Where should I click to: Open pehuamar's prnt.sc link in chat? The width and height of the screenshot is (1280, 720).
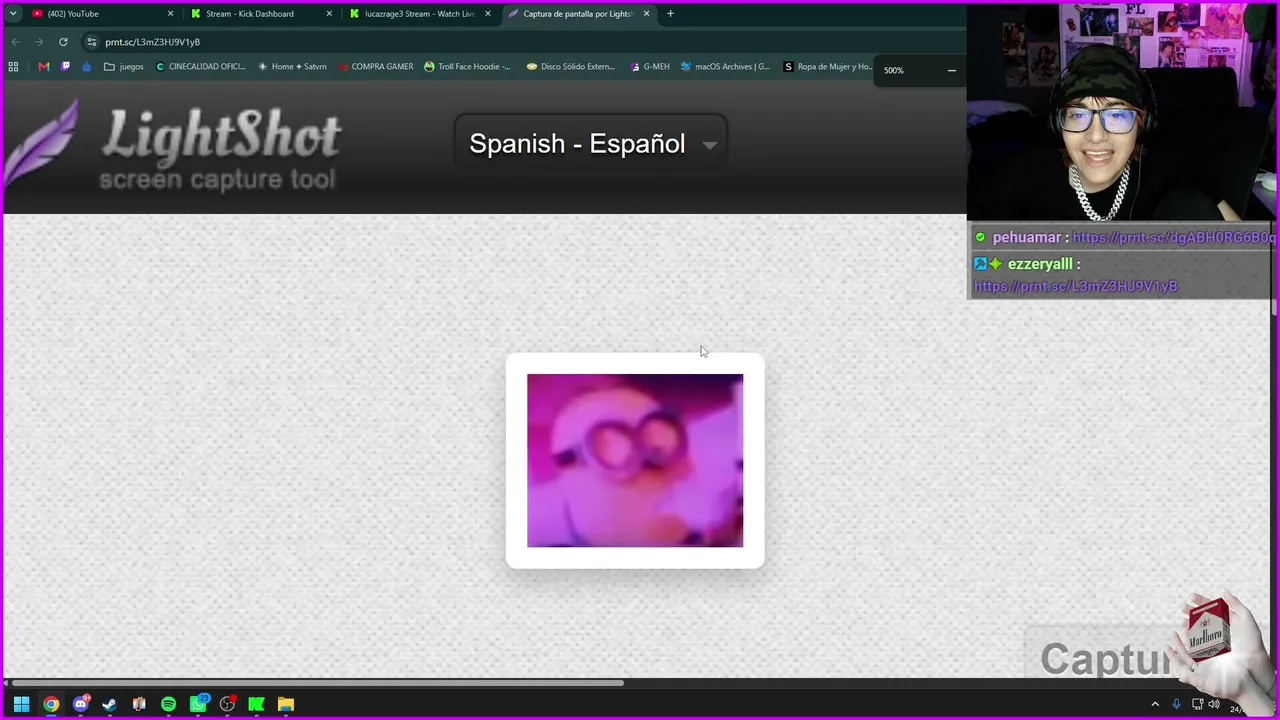pos(1174,238)
